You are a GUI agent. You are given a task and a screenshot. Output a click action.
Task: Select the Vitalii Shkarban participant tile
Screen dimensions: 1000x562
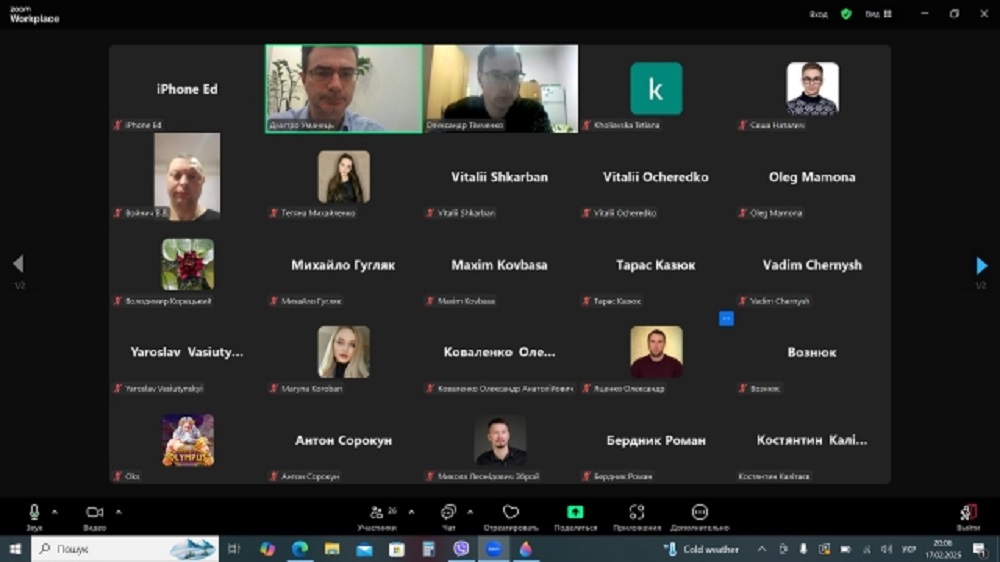(x=499, y=177)
